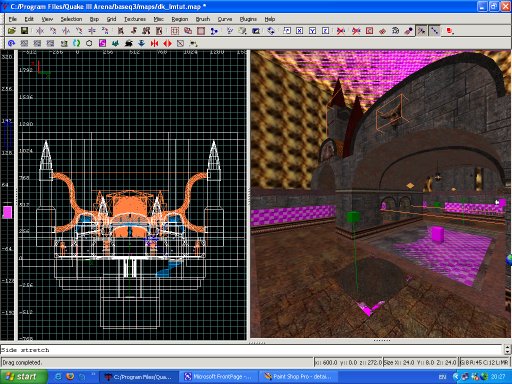Click the Side stretch console text field
This screenshot has width=512, height=384.
coord(252,350)
